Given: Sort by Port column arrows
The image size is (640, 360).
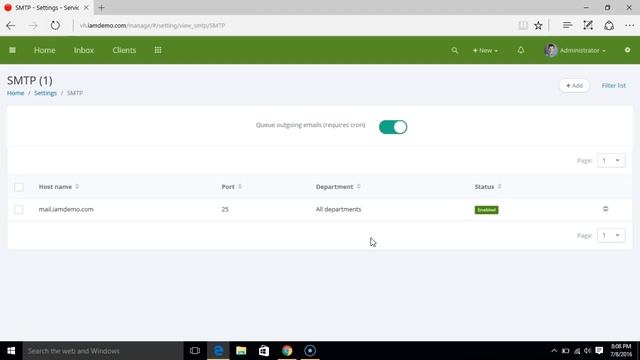Looking at the screenshot, I should click(x=240, y=187).
